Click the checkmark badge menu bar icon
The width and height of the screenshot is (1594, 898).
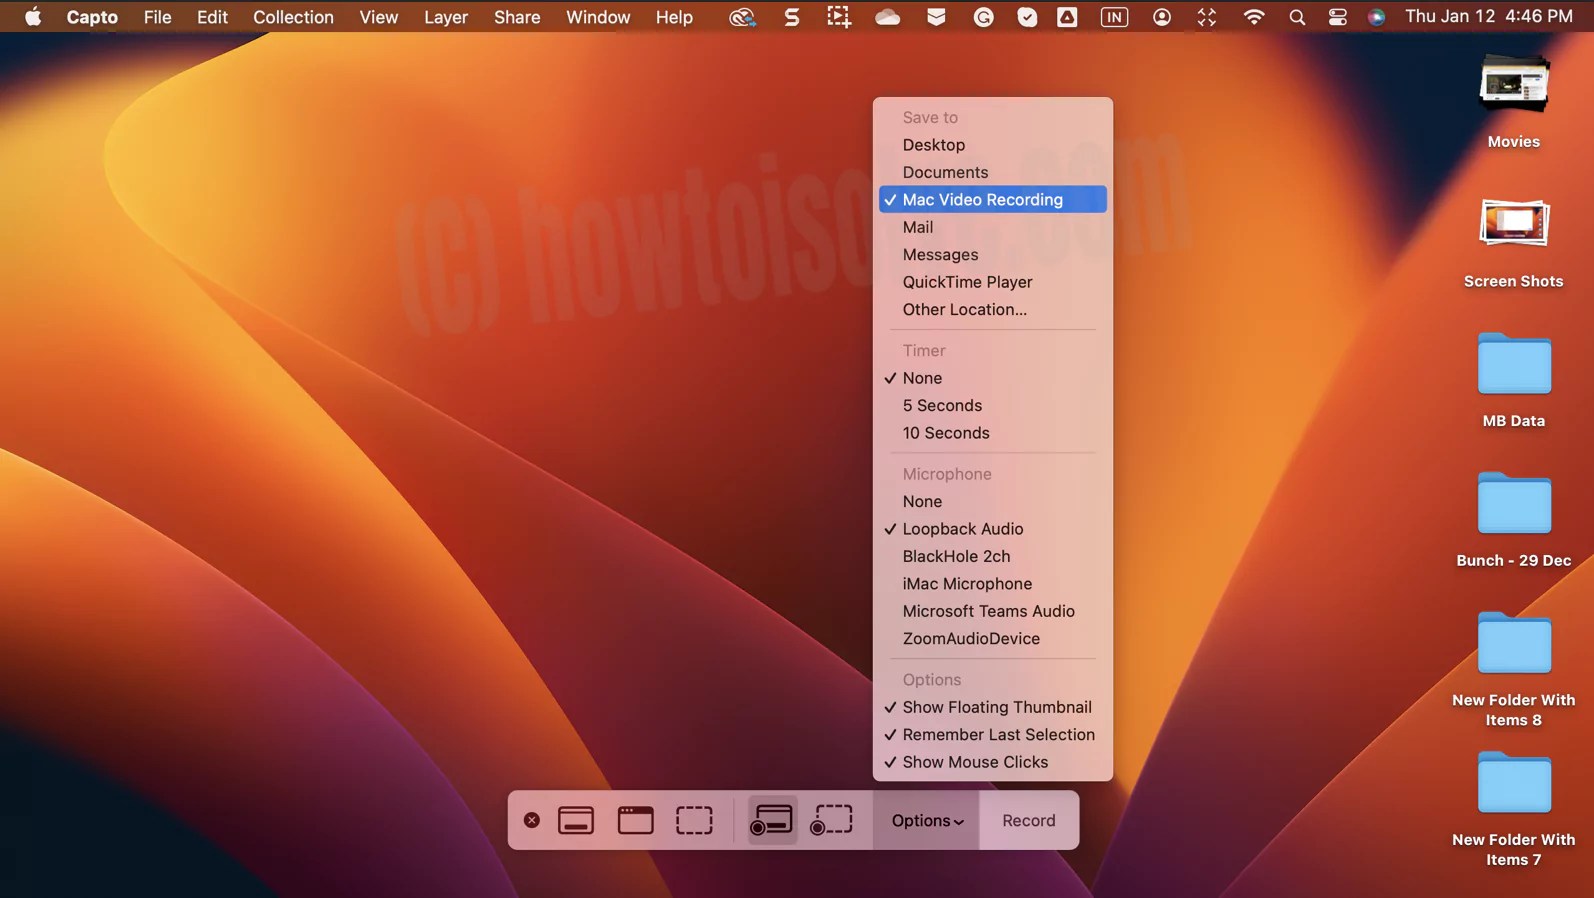(x=1027, y=17)
